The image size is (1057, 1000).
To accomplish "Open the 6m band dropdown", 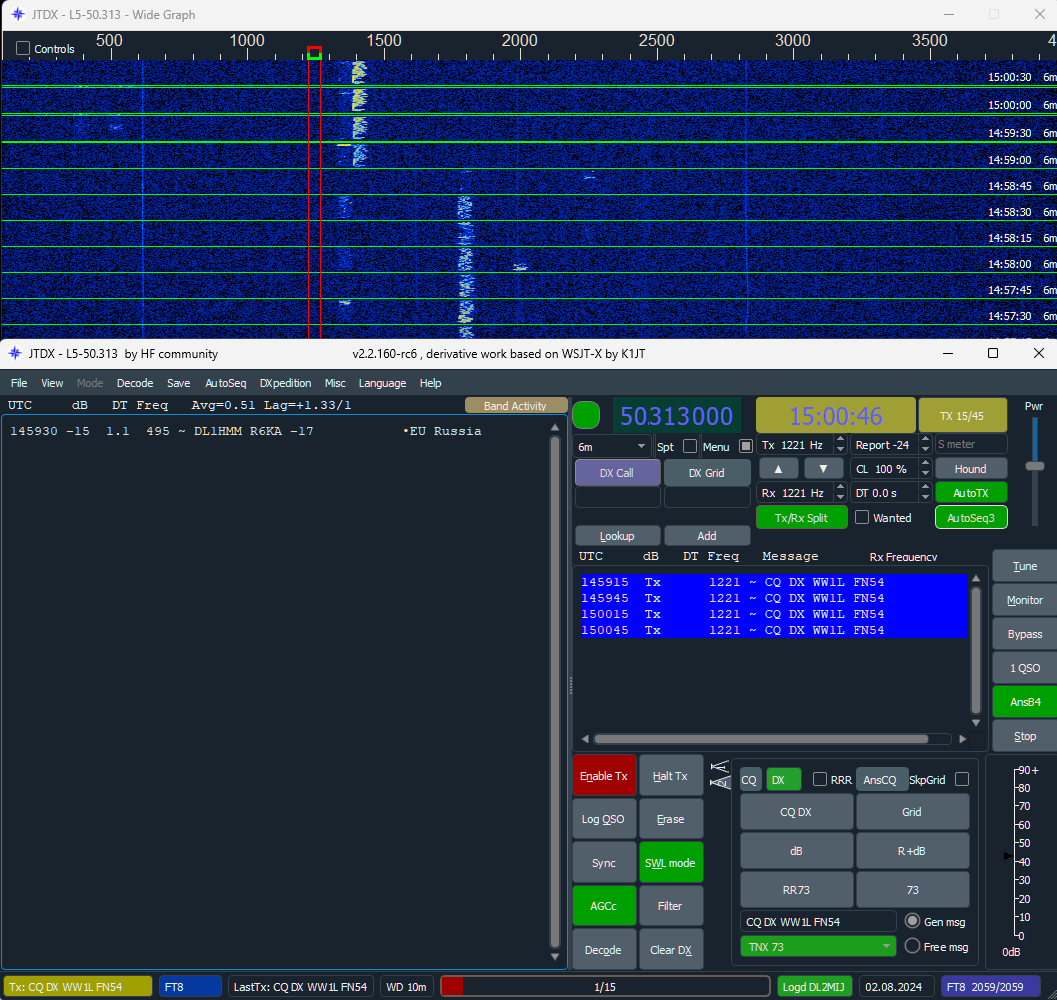I will (x=611, y=446).
